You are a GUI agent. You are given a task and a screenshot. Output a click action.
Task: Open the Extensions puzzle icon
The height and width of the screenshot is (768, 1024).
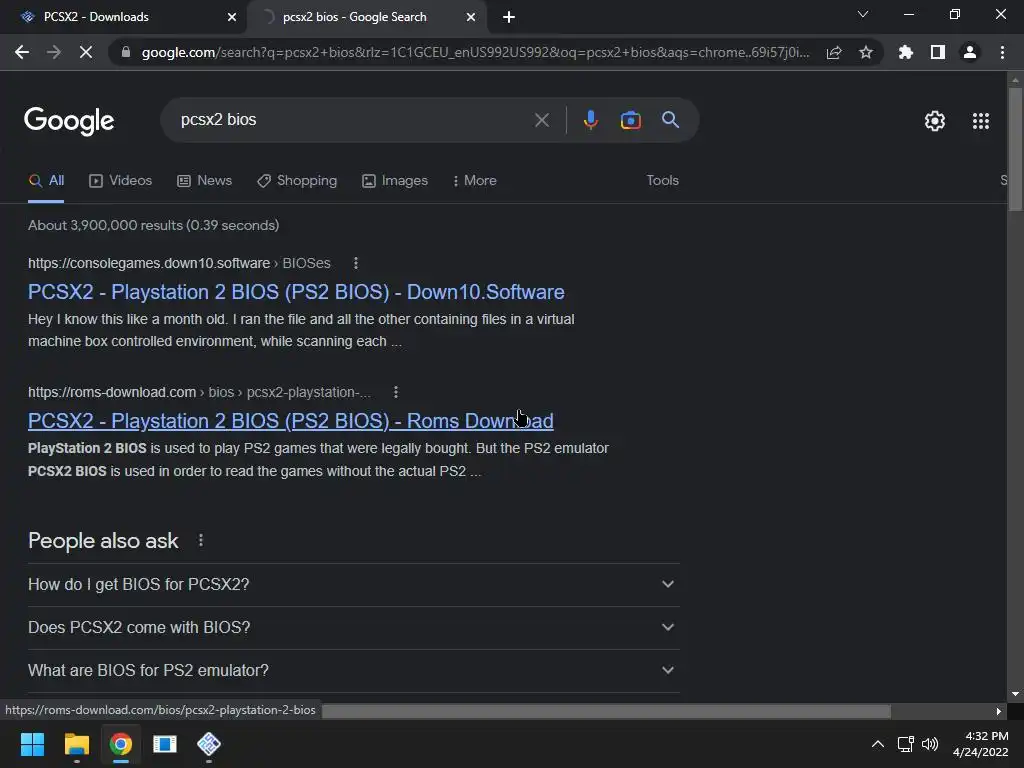tap(906, 52)
